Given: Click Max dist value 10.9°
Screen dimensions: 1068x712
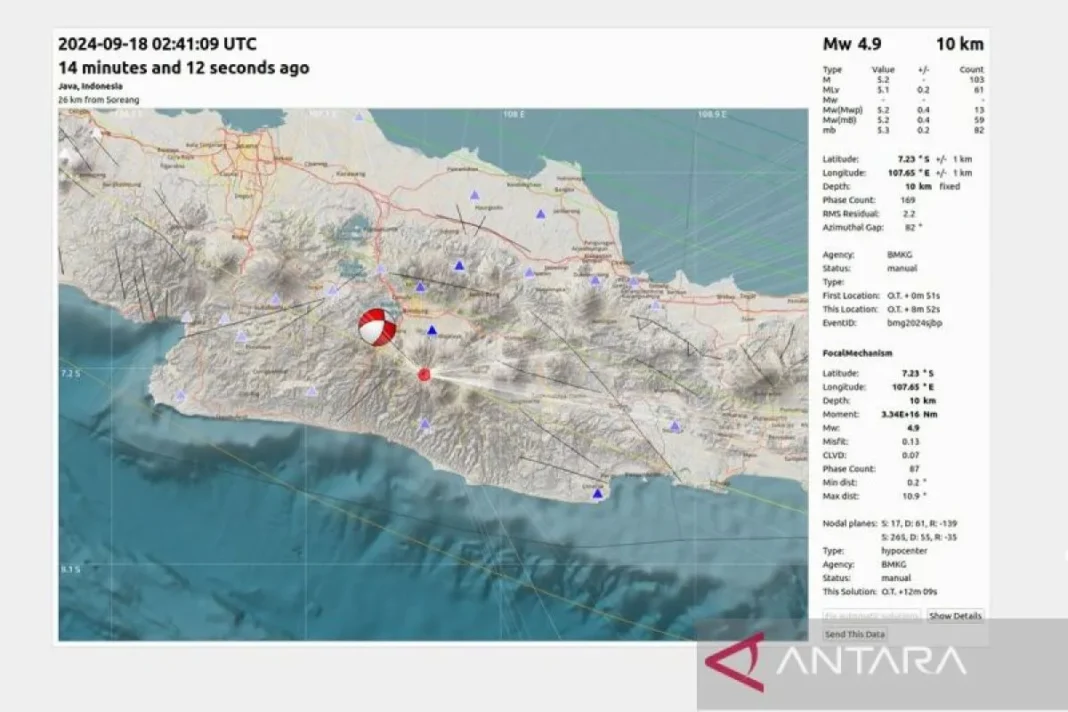Looking at the screenshot, I should [x=914, y=496].
